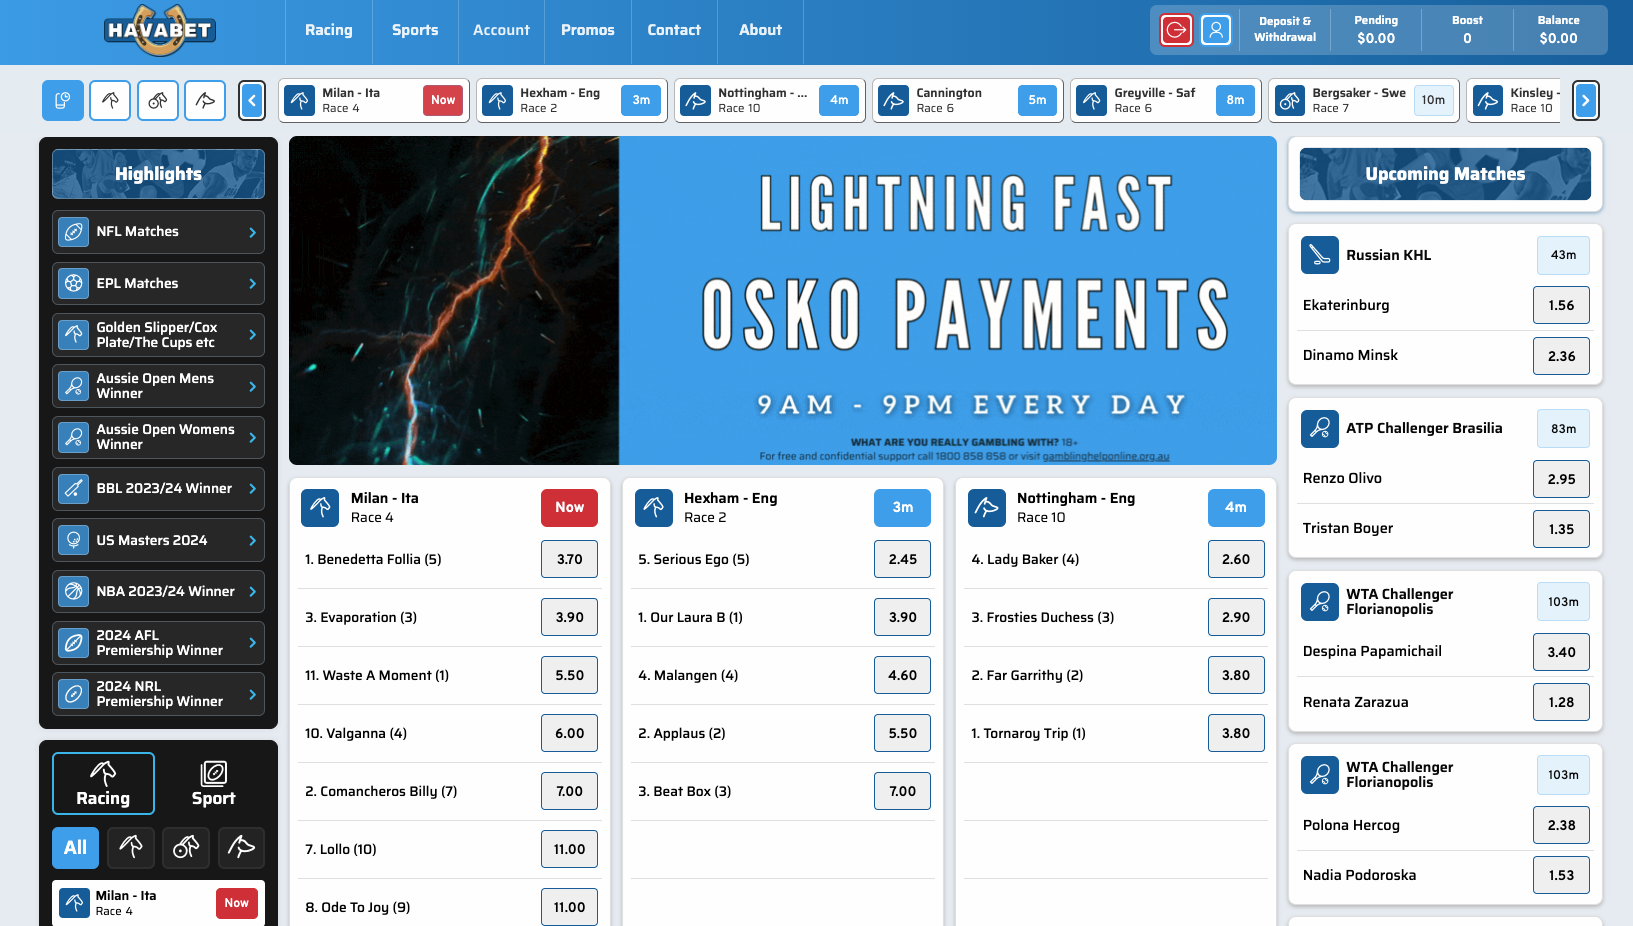
Task: Open the About page
Action: click(x=760, y=30)
